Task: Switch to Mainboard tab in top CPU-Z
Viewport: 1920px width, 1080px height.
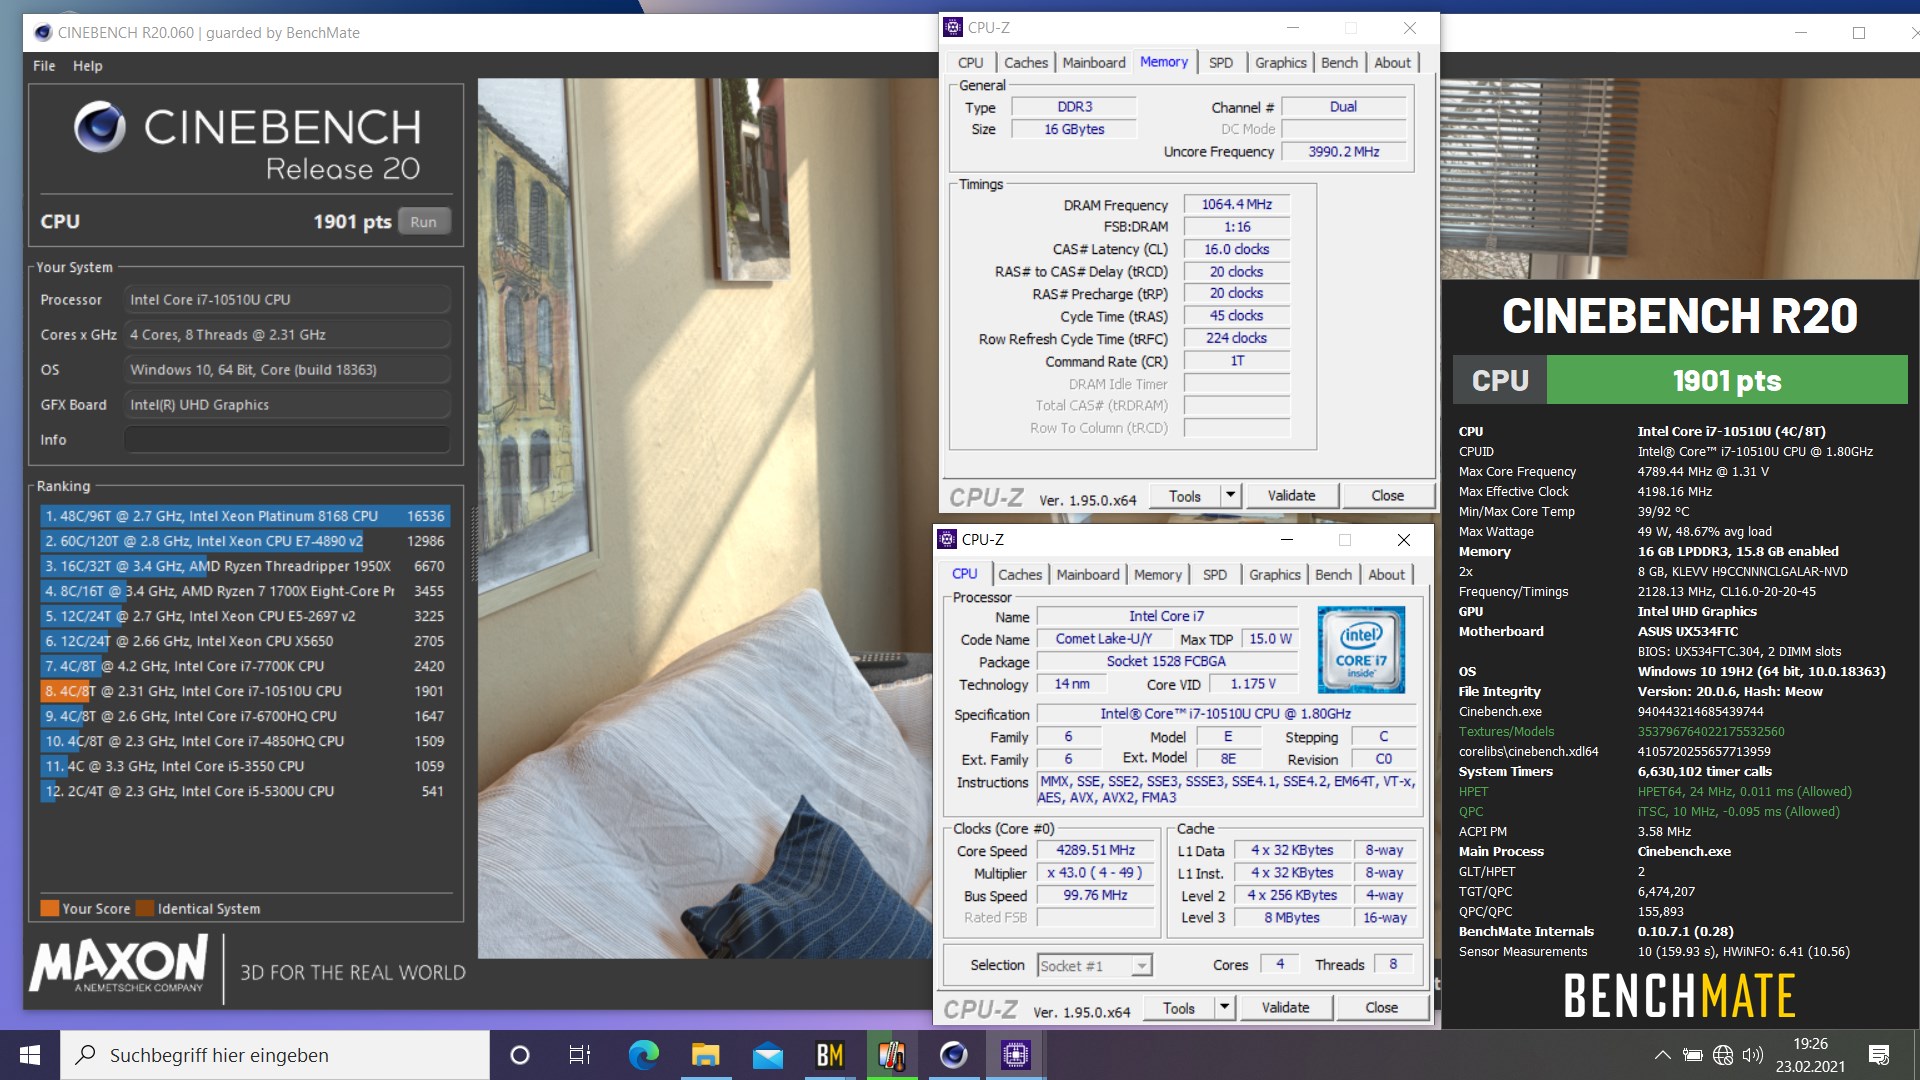Action: click(1093, 62)
